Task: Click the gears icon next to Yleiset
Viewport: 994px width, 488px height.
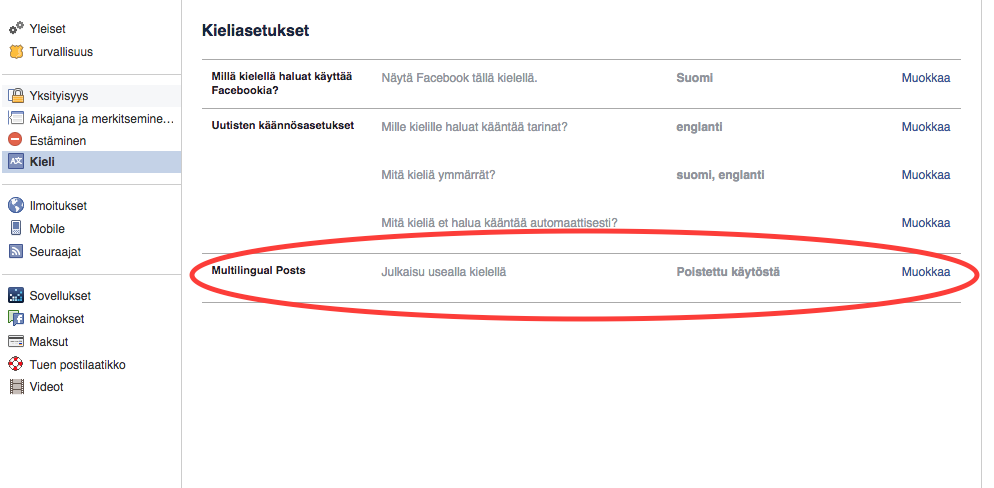Action: [16, 29]
